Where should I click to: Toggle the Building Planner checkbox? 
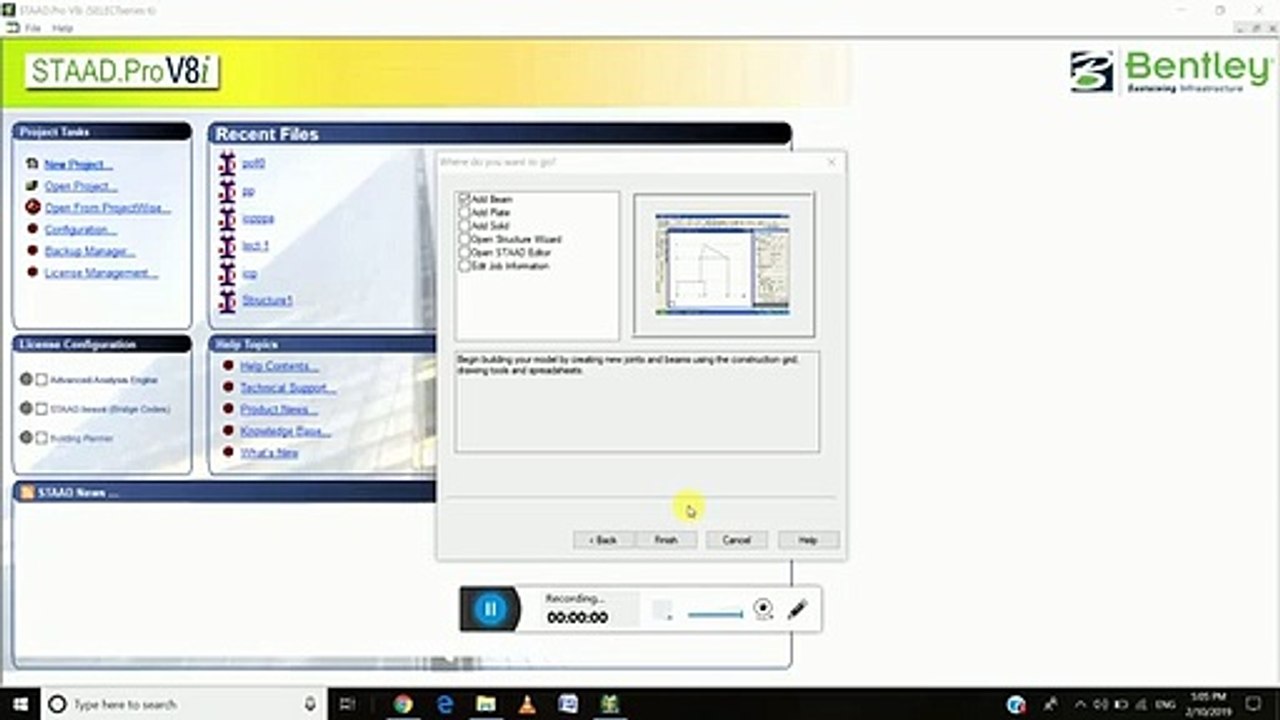click(x=42, y=438)
